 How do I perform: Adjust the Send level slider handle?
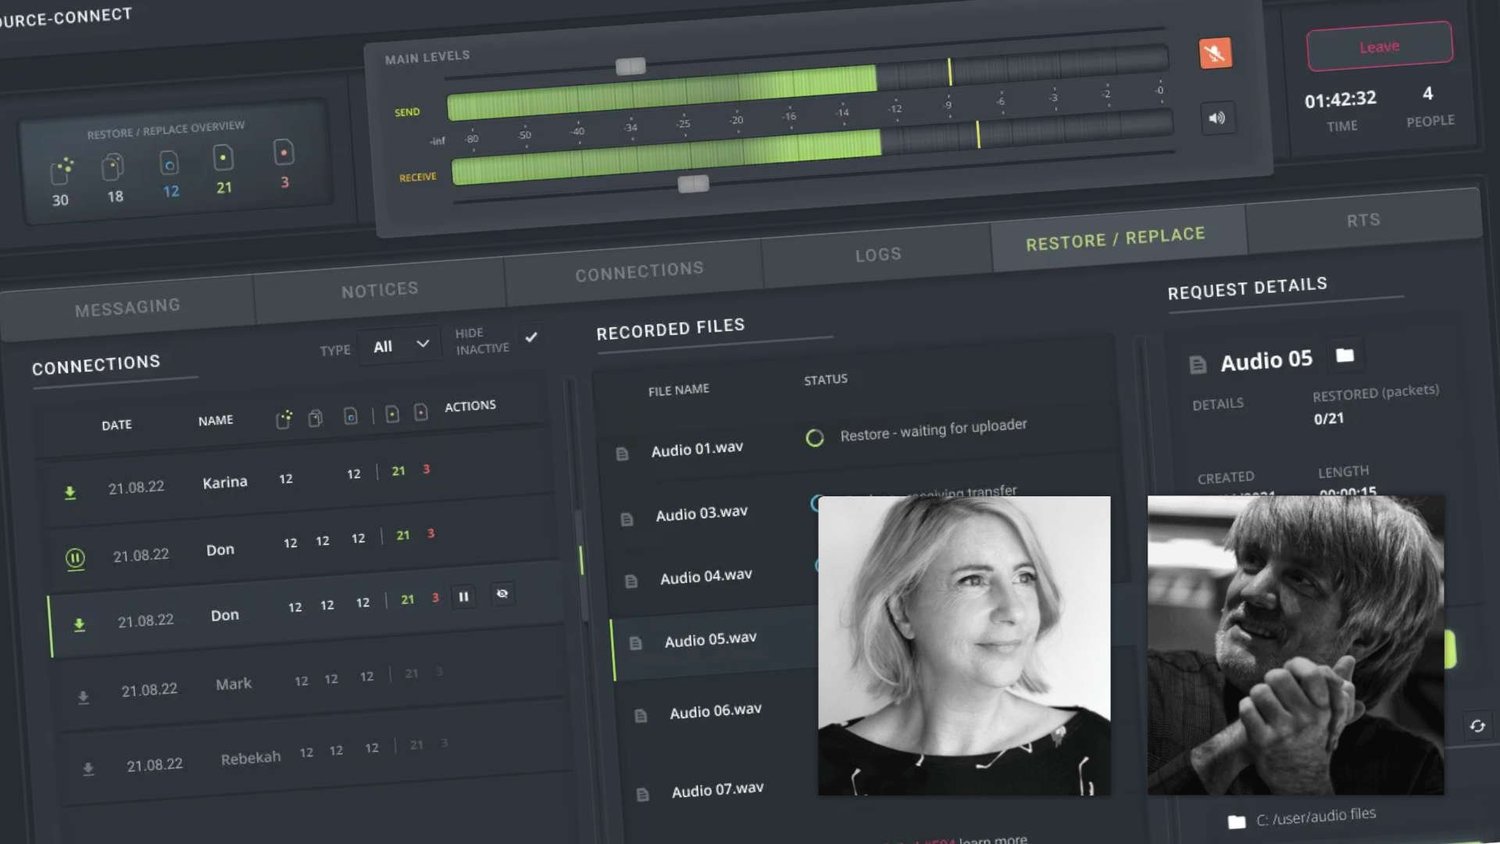pyautogui.click(x=629, y=65)
